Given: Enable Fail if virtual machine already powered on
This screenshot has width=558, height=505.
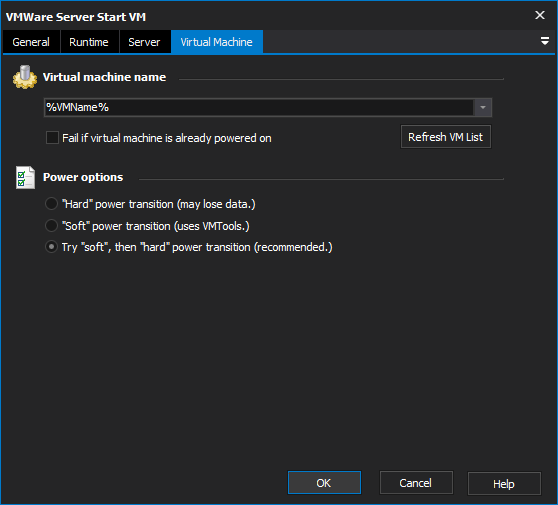Looking at the screenshot, I should point(52,138).
